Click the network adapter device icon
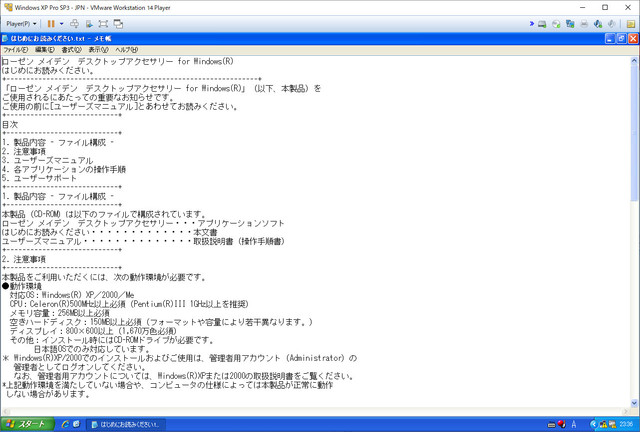640x432 pixels. click(x=570, y=24)
